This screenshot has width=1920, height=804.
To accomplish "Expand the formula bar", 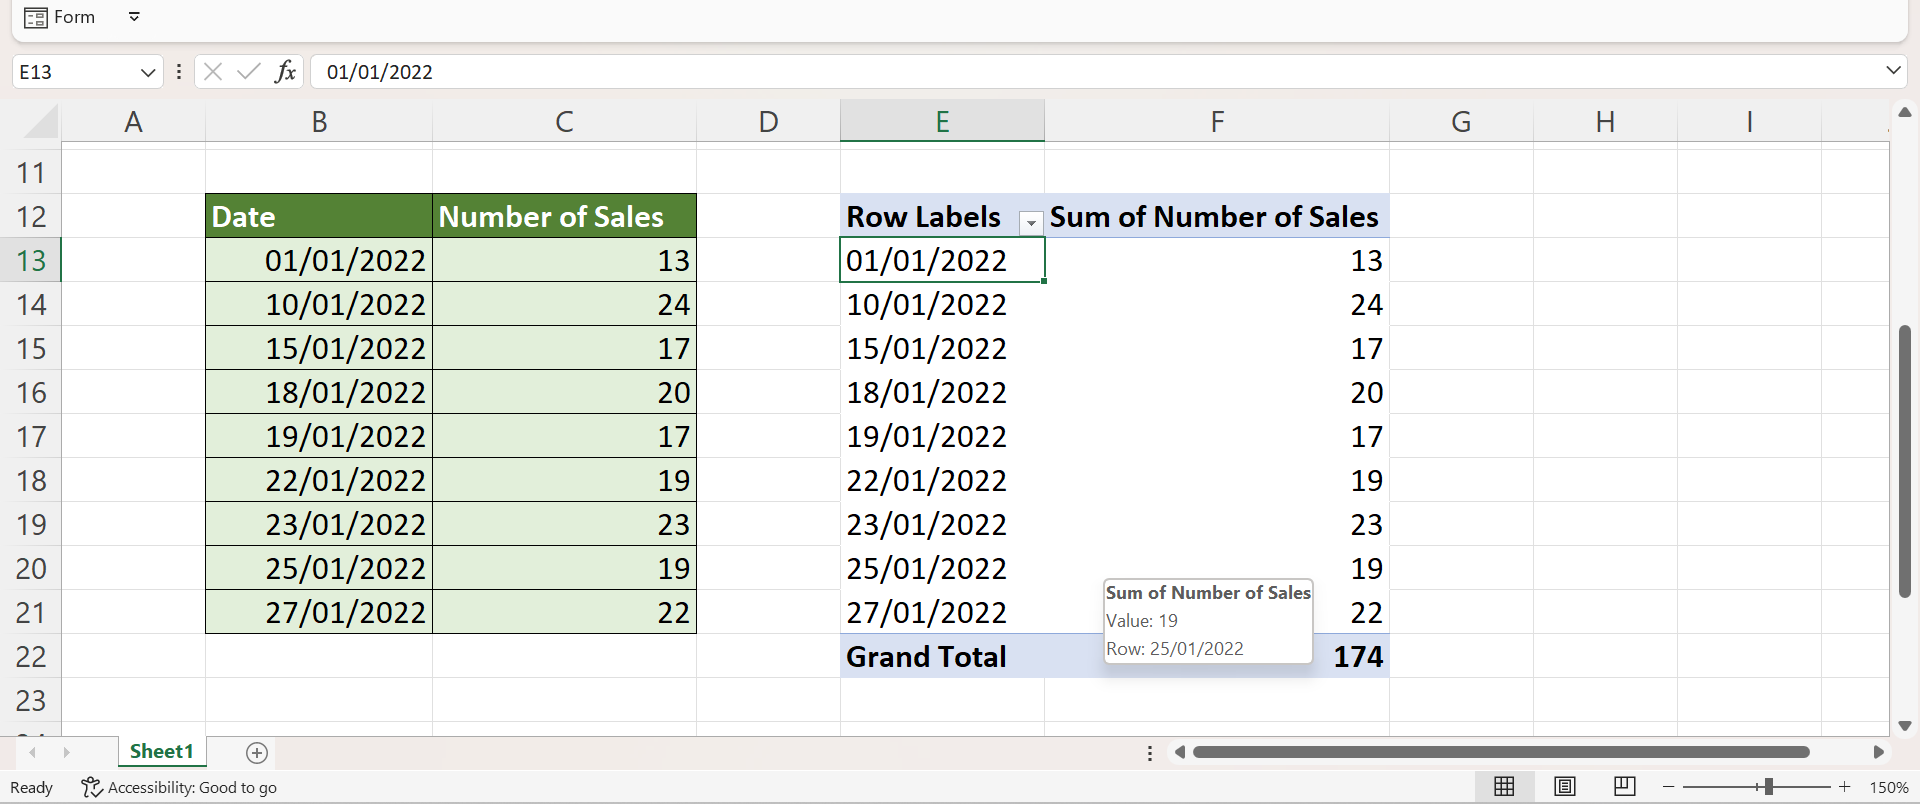I will [1892, 71].
